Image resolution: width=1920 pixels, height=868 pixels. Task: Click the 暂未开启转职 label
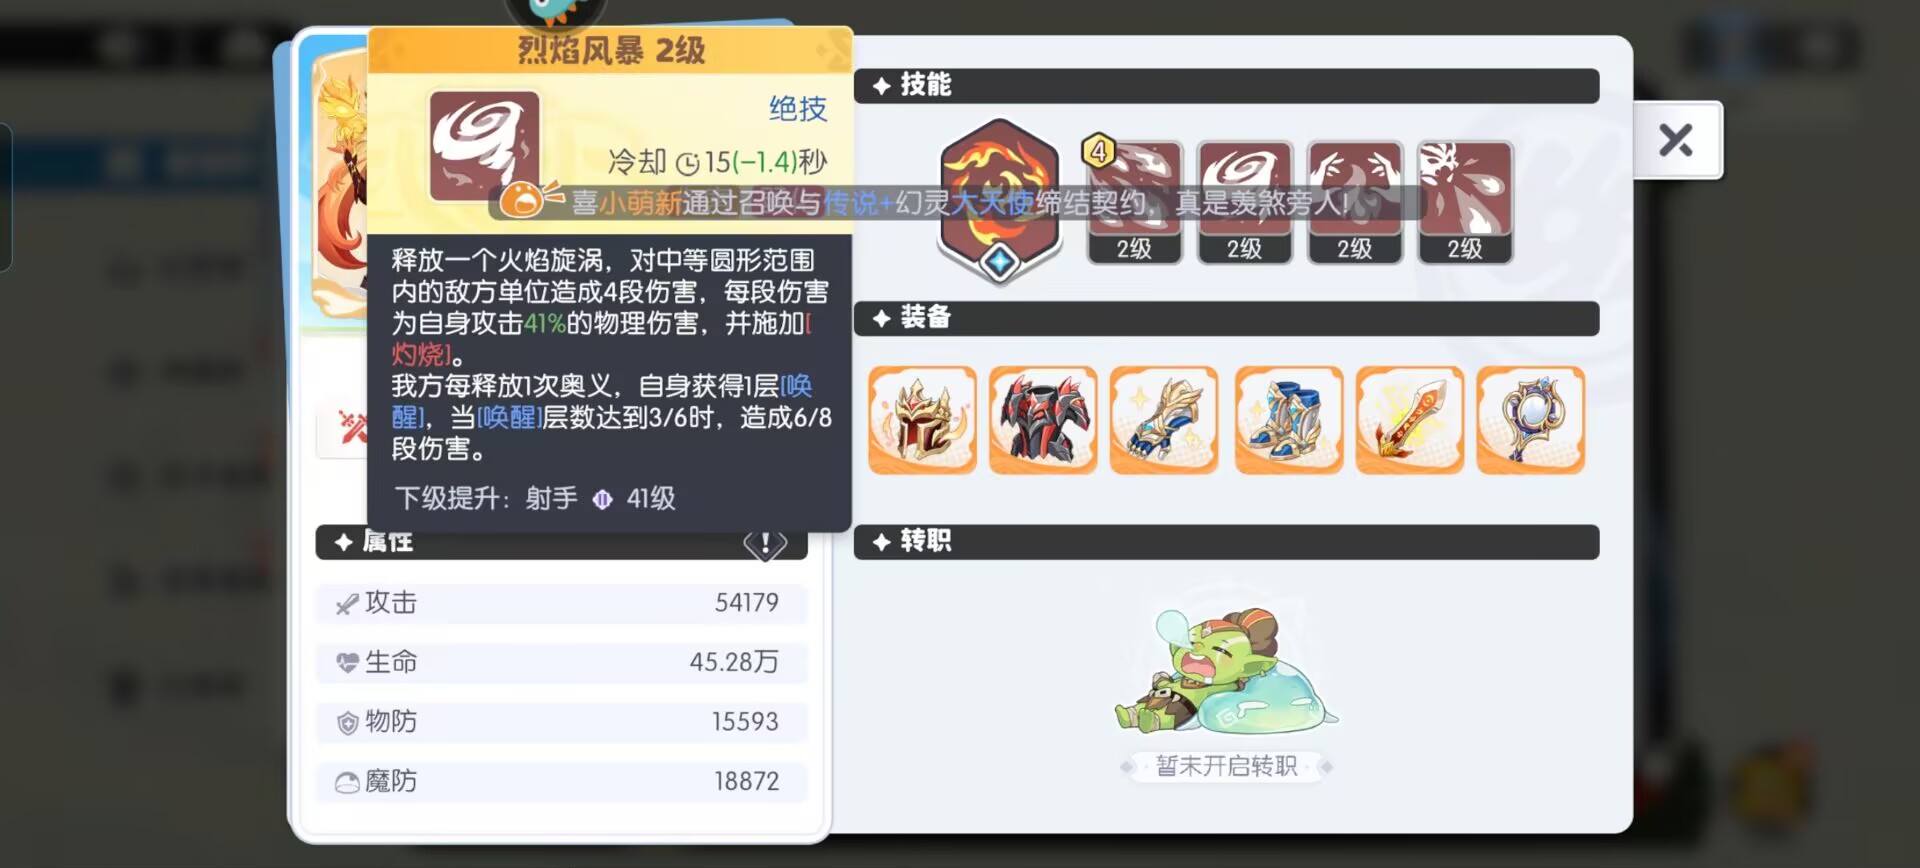click(1226, 766)
